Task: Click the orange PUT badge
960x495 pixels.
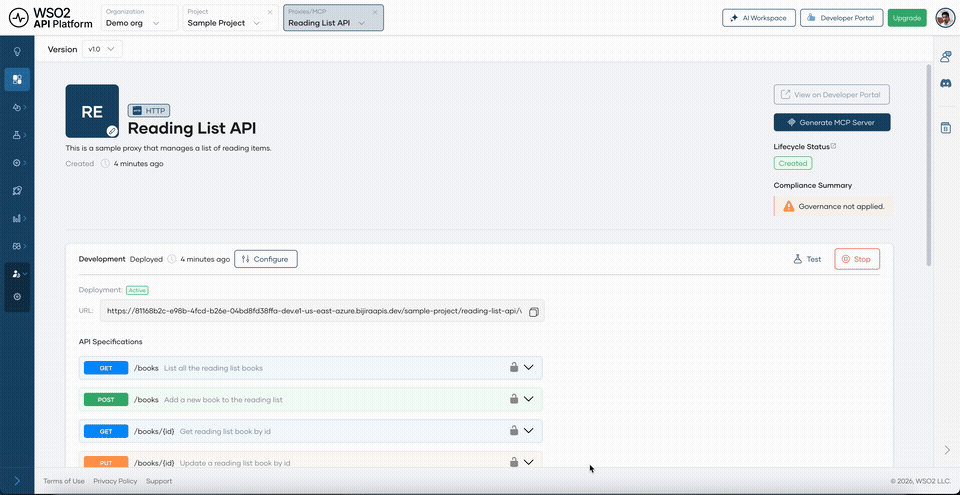Action: pyautogui.click(x=106, y=463)
